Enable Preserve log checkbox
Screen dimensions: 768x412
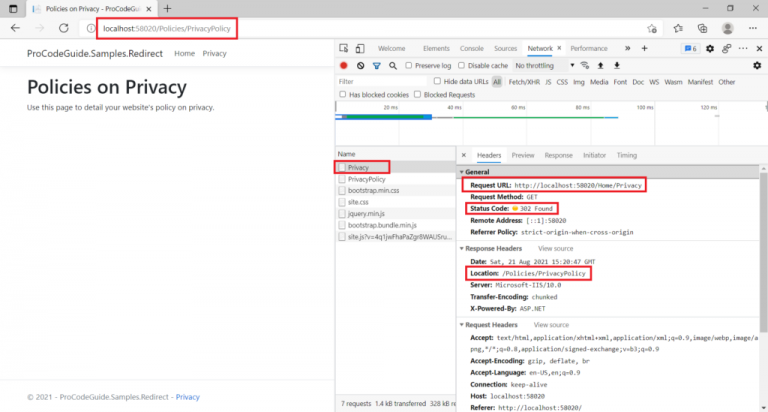[410, 65]
